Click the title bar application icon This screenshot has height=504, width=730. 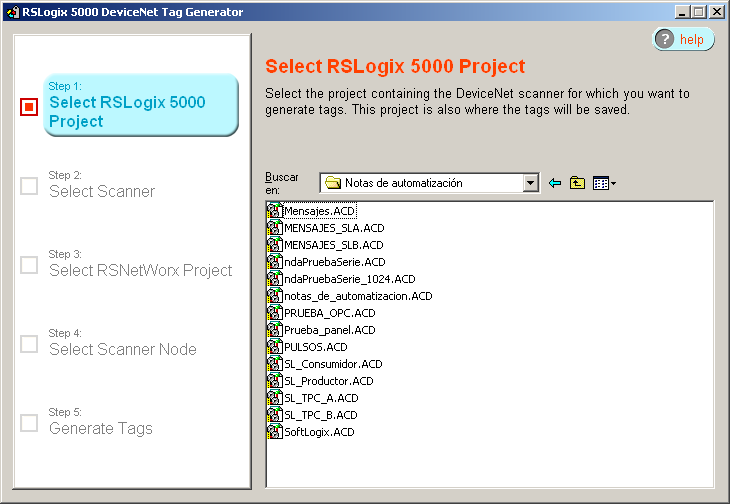(13, 12)
